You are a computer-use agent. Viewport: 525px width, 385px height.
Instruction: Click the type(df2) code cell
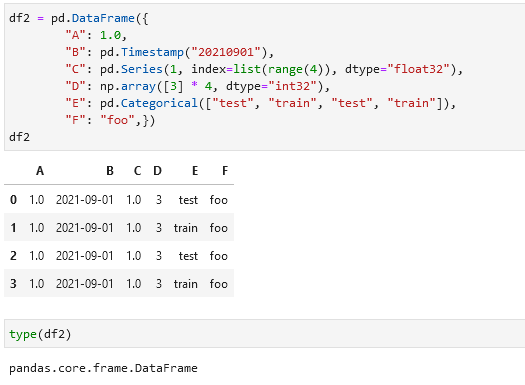point(265,333)
